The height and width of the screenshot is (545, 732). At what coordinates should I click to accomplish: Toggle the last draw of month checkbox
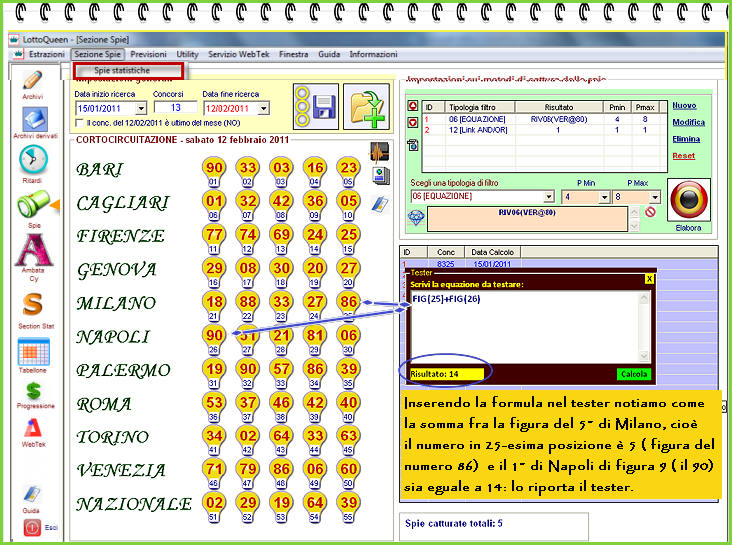click(x=79, y=123)
